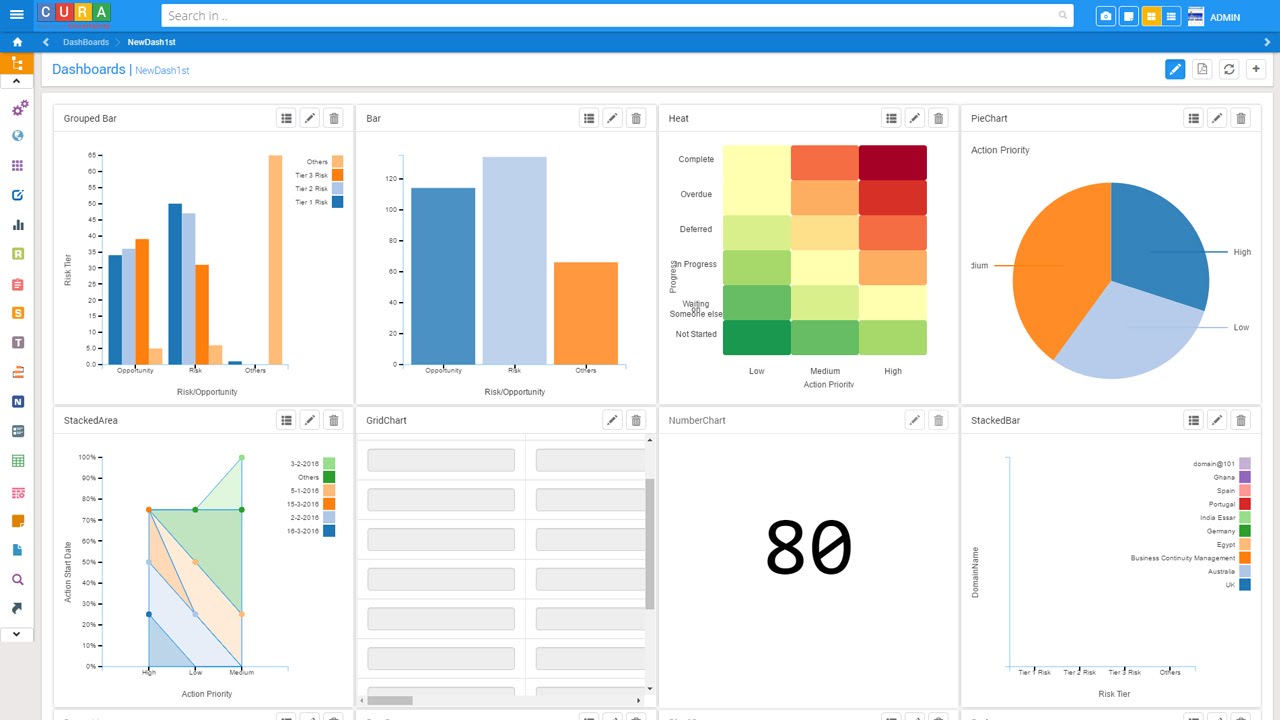Refresh the dashboard with the reload icon

pyautogui.click(x=1229, y=69)
